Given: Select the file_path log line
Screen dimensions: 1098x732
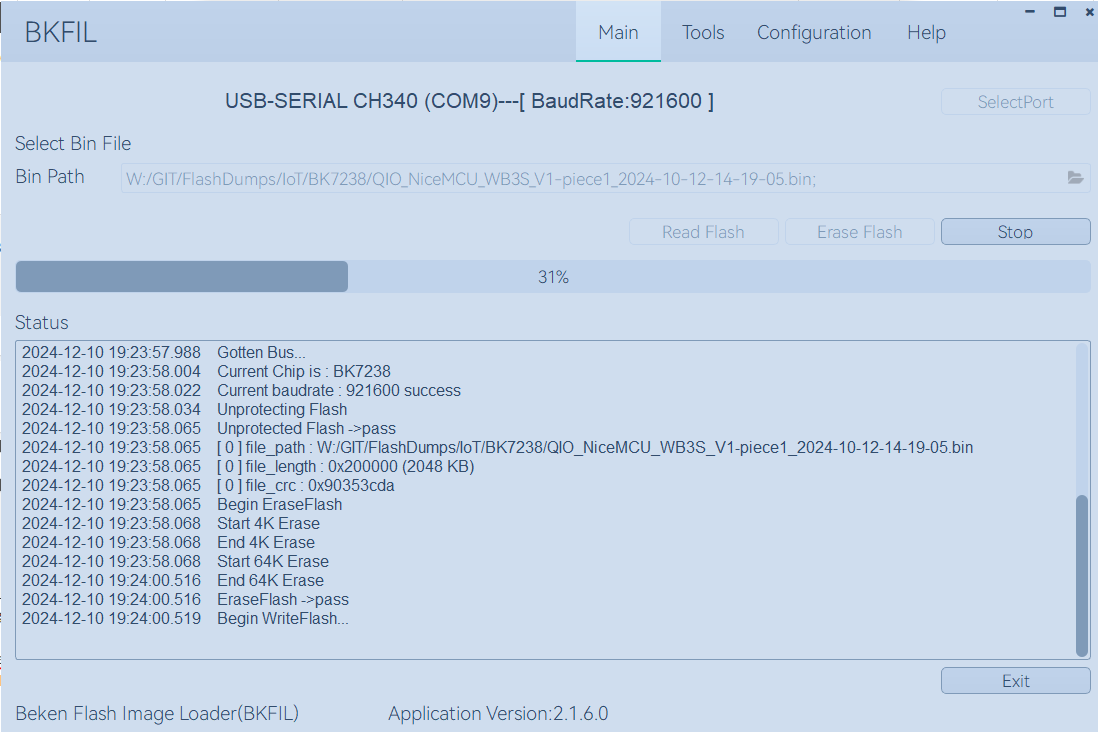Looking at the screenshot, I should pyautogui.click(x=497, y=447).
